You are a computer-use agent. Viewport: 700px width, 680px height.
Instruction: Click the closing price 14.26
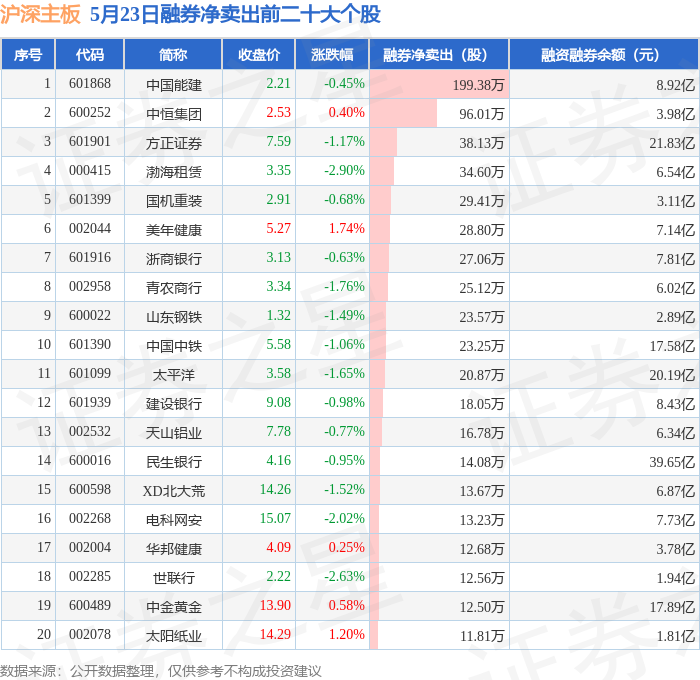tap(275, 490)
